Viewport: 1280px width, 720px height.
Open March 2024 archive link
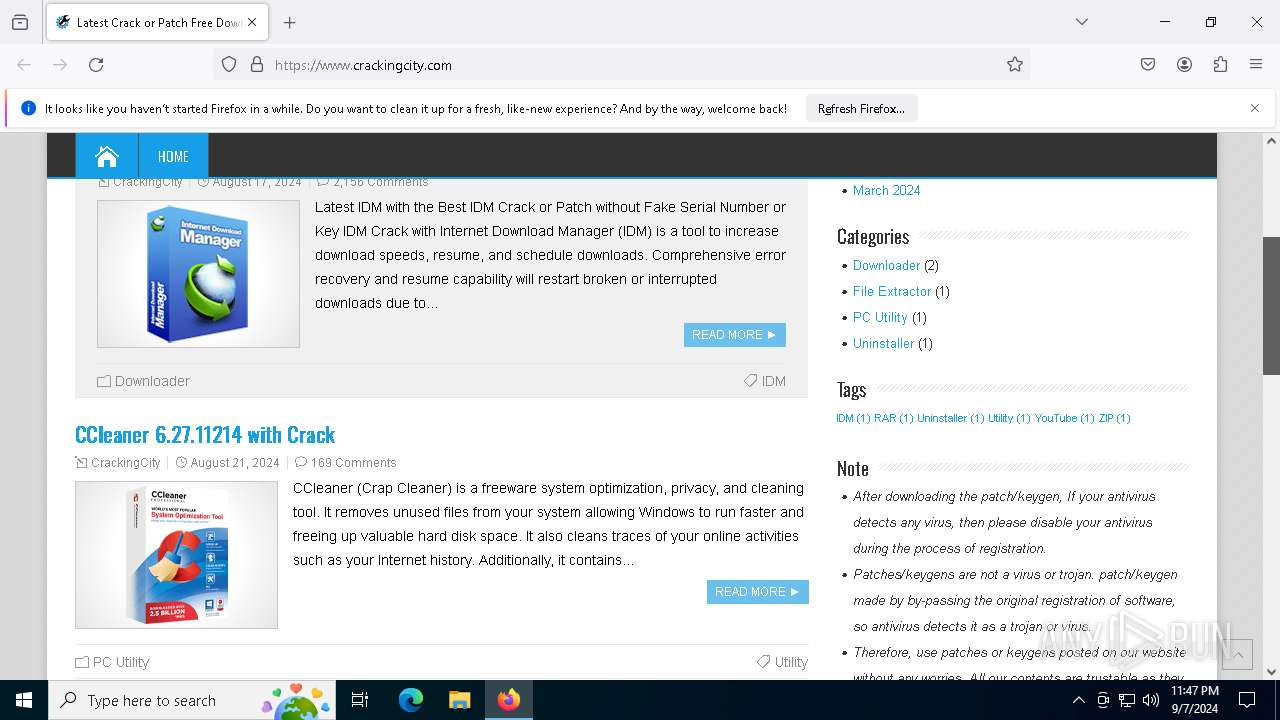[887, 190]
